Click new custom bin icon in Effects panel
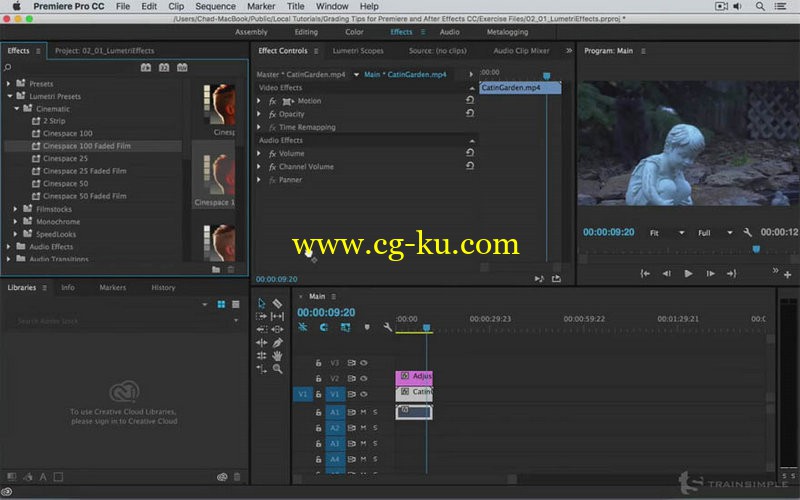800x500 pixels. click(x=216, y=269)
